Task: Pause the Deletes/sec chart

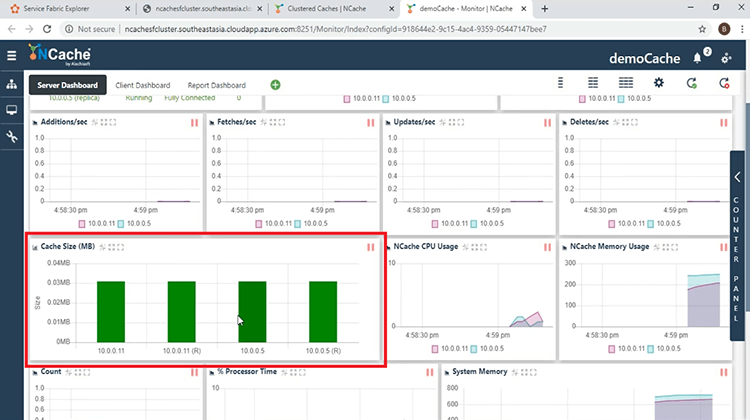Action: [x=724, y=123]
